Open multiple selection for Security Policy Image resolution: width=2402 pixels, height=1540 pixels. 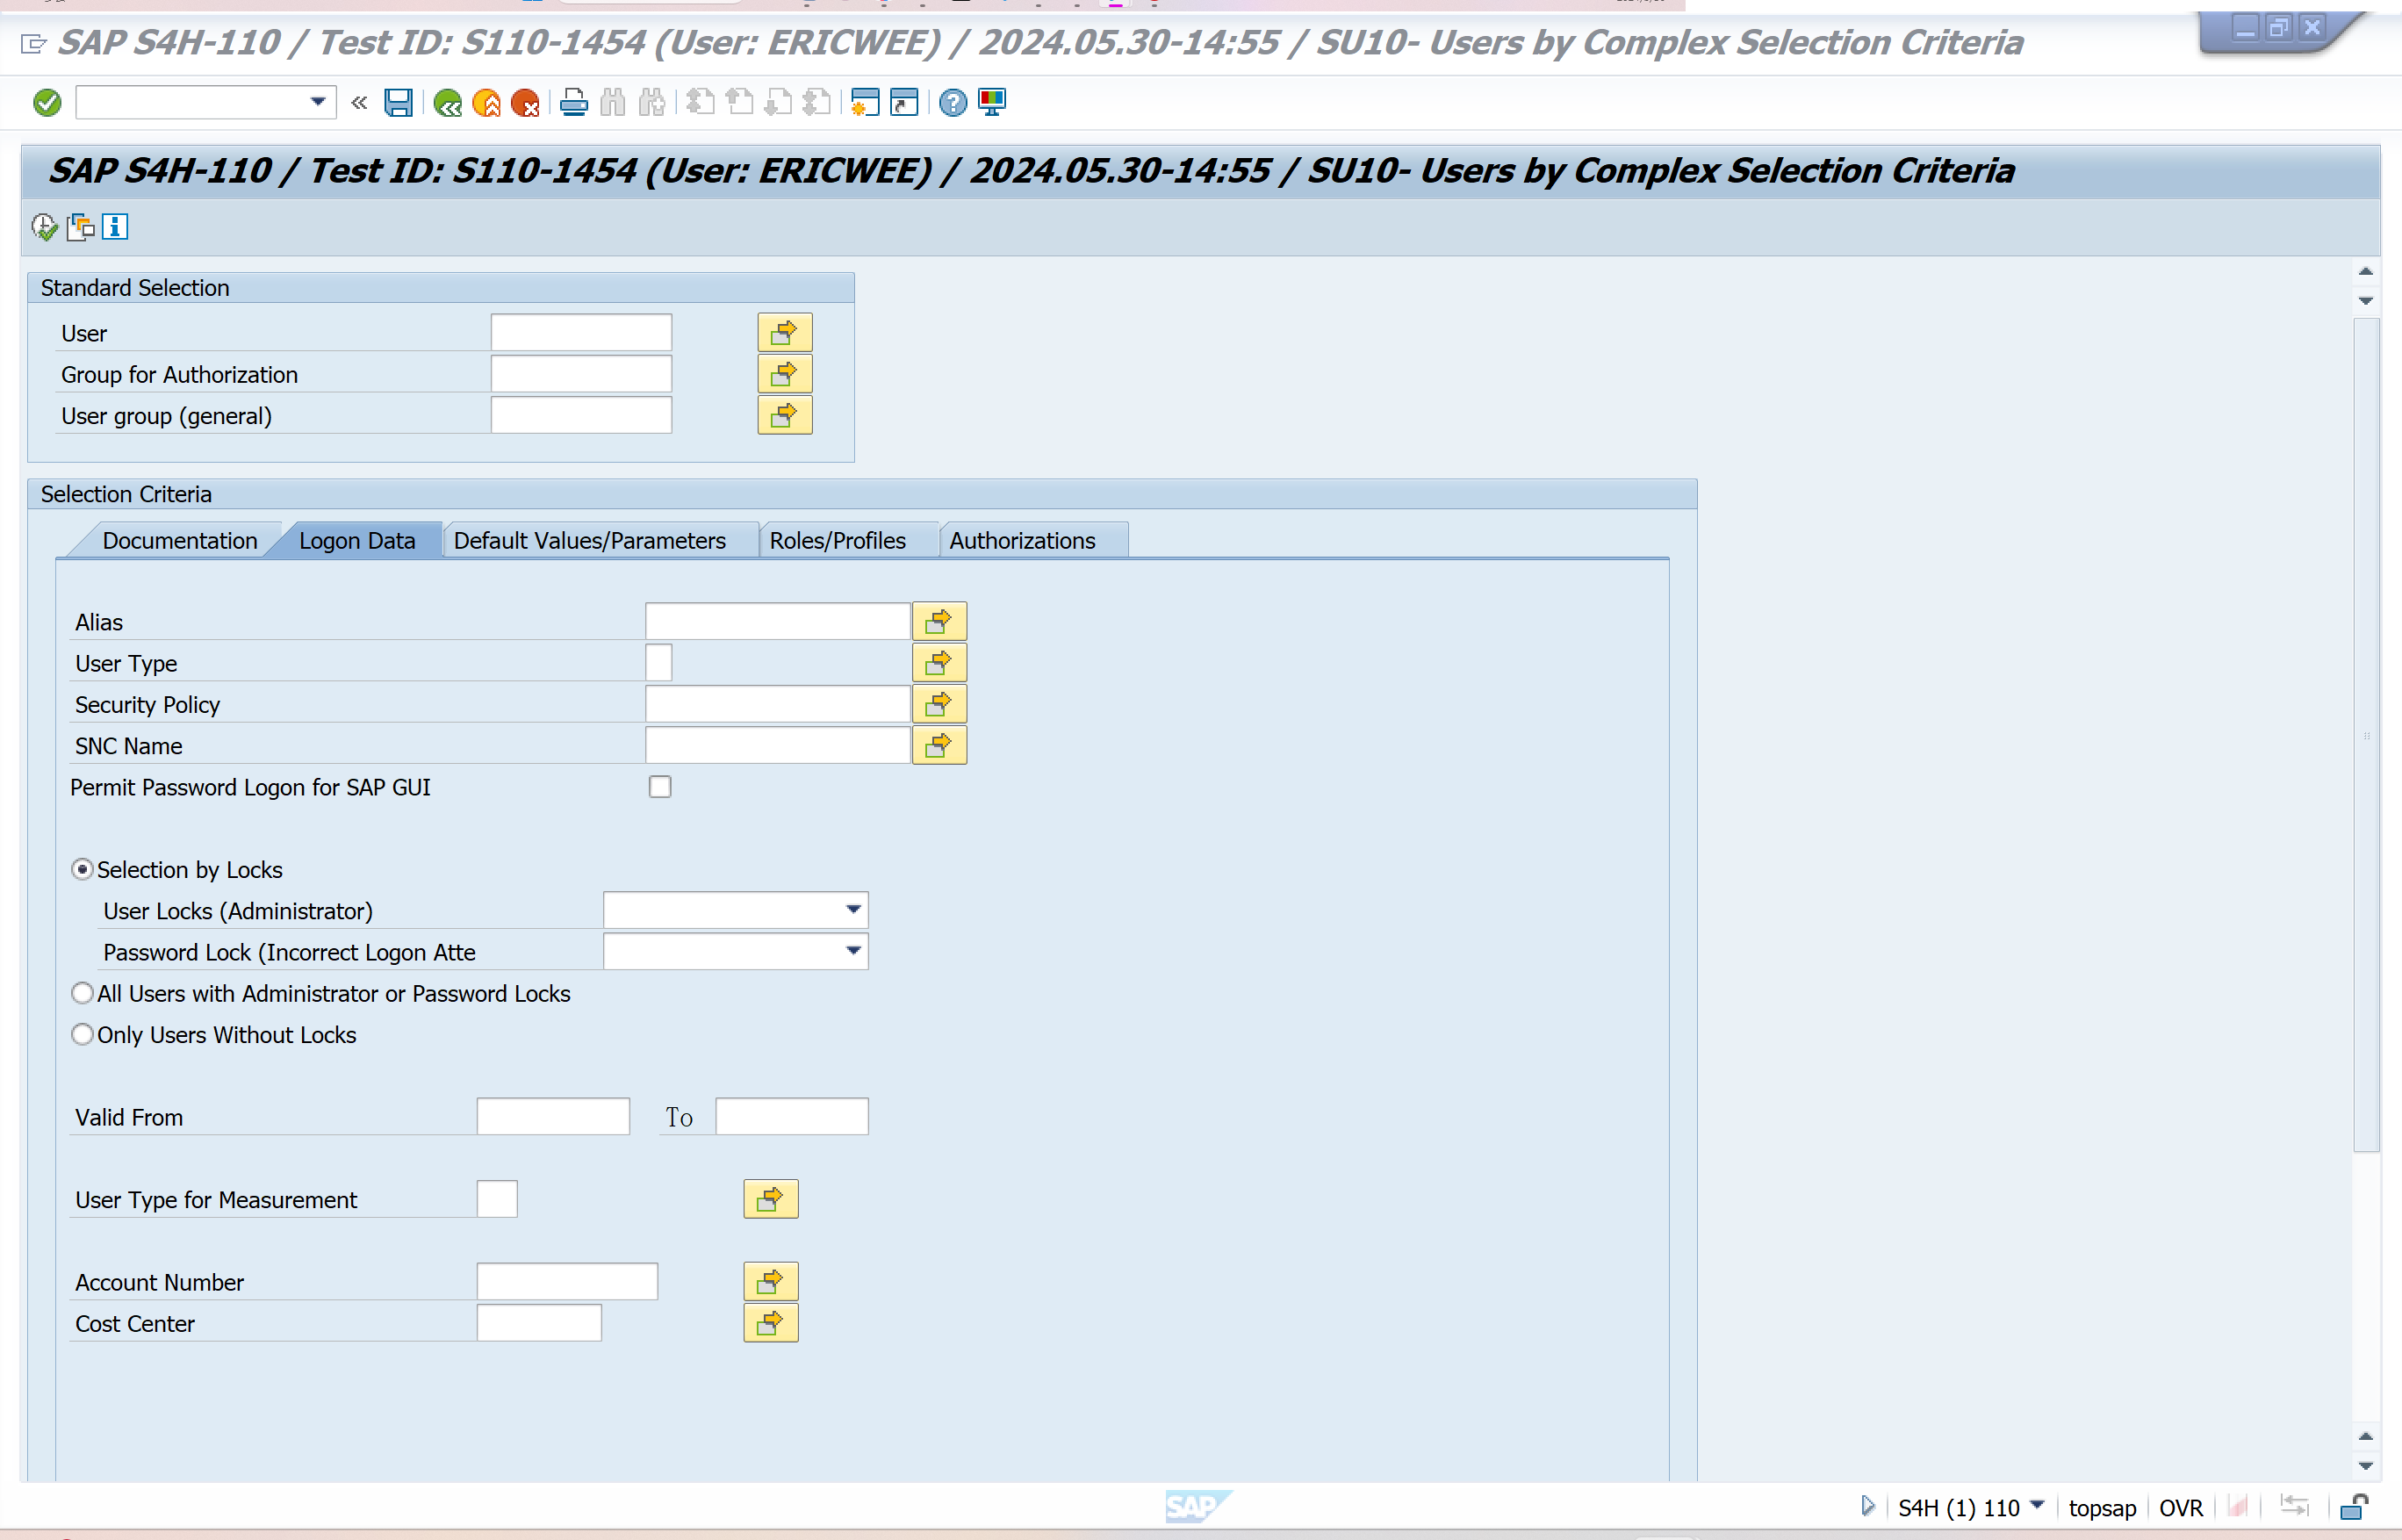click(x=938, y=704)
